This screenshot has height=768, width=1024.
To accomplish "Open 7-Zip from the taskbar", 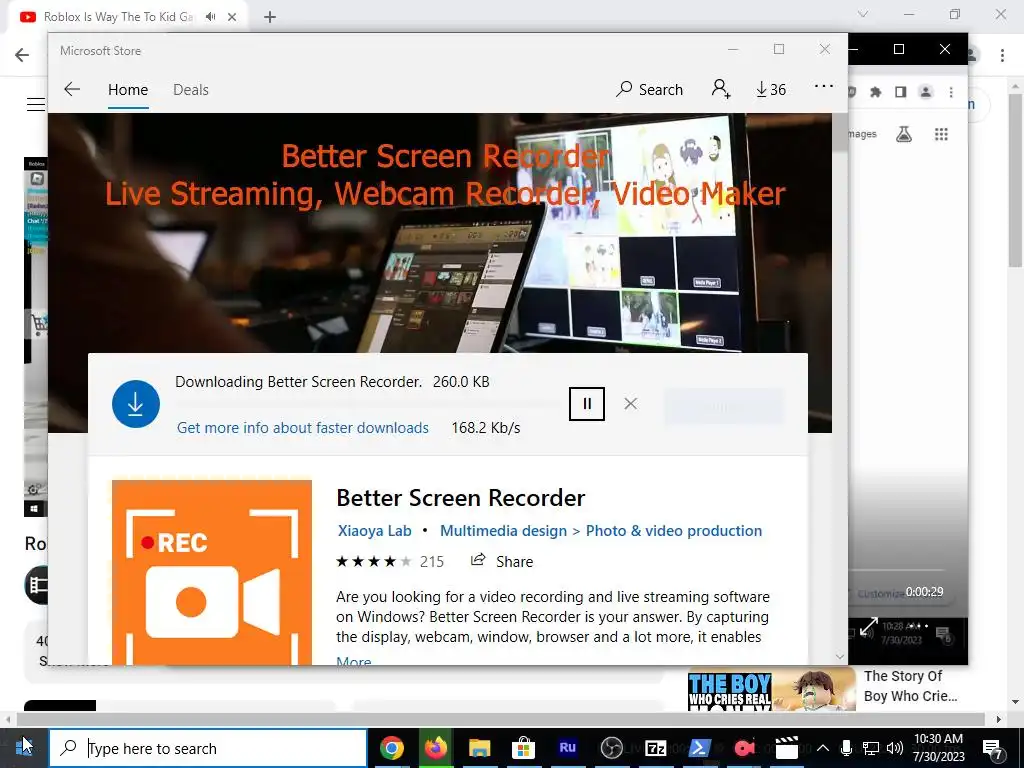I will pyautogui.click(x=655, y=748).
